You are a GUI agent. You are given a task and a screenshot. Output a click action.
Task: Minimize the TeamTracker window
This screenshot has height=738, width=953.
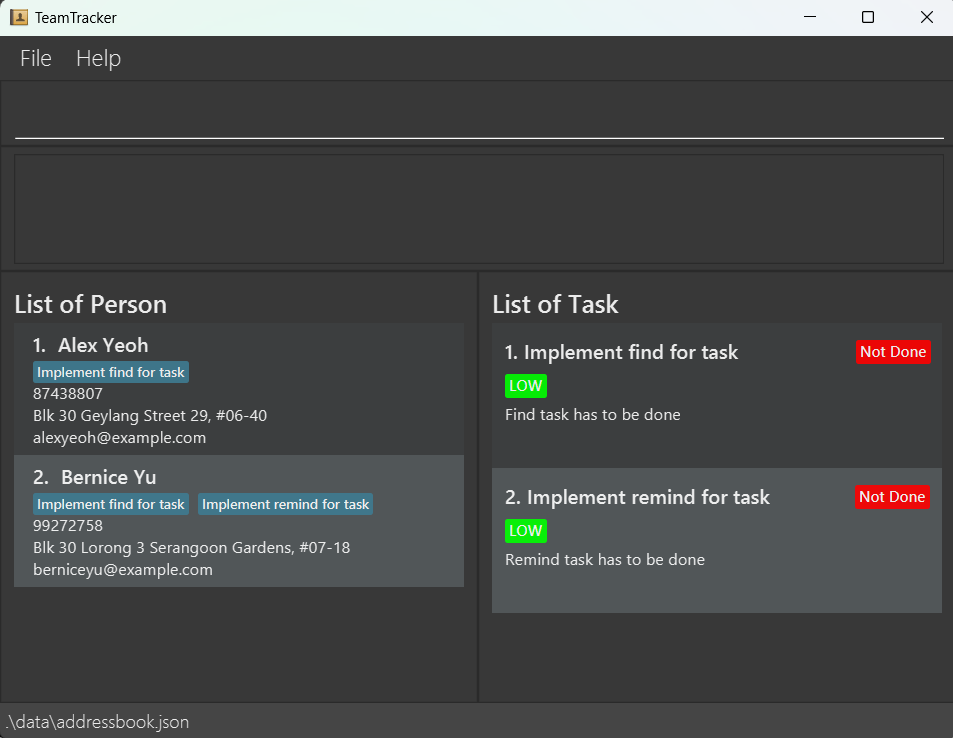(x=810, y=17)
